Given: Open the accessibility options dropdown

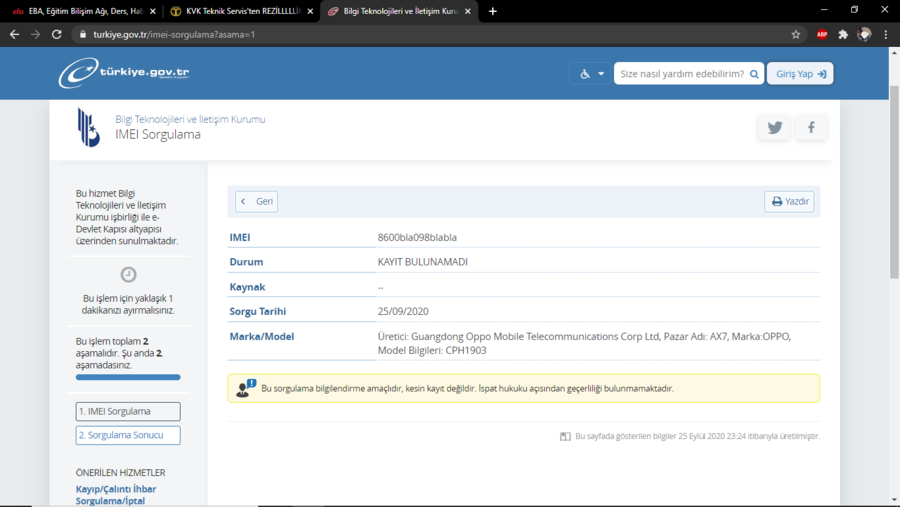Looking at the screenshot, I should 591,73.
